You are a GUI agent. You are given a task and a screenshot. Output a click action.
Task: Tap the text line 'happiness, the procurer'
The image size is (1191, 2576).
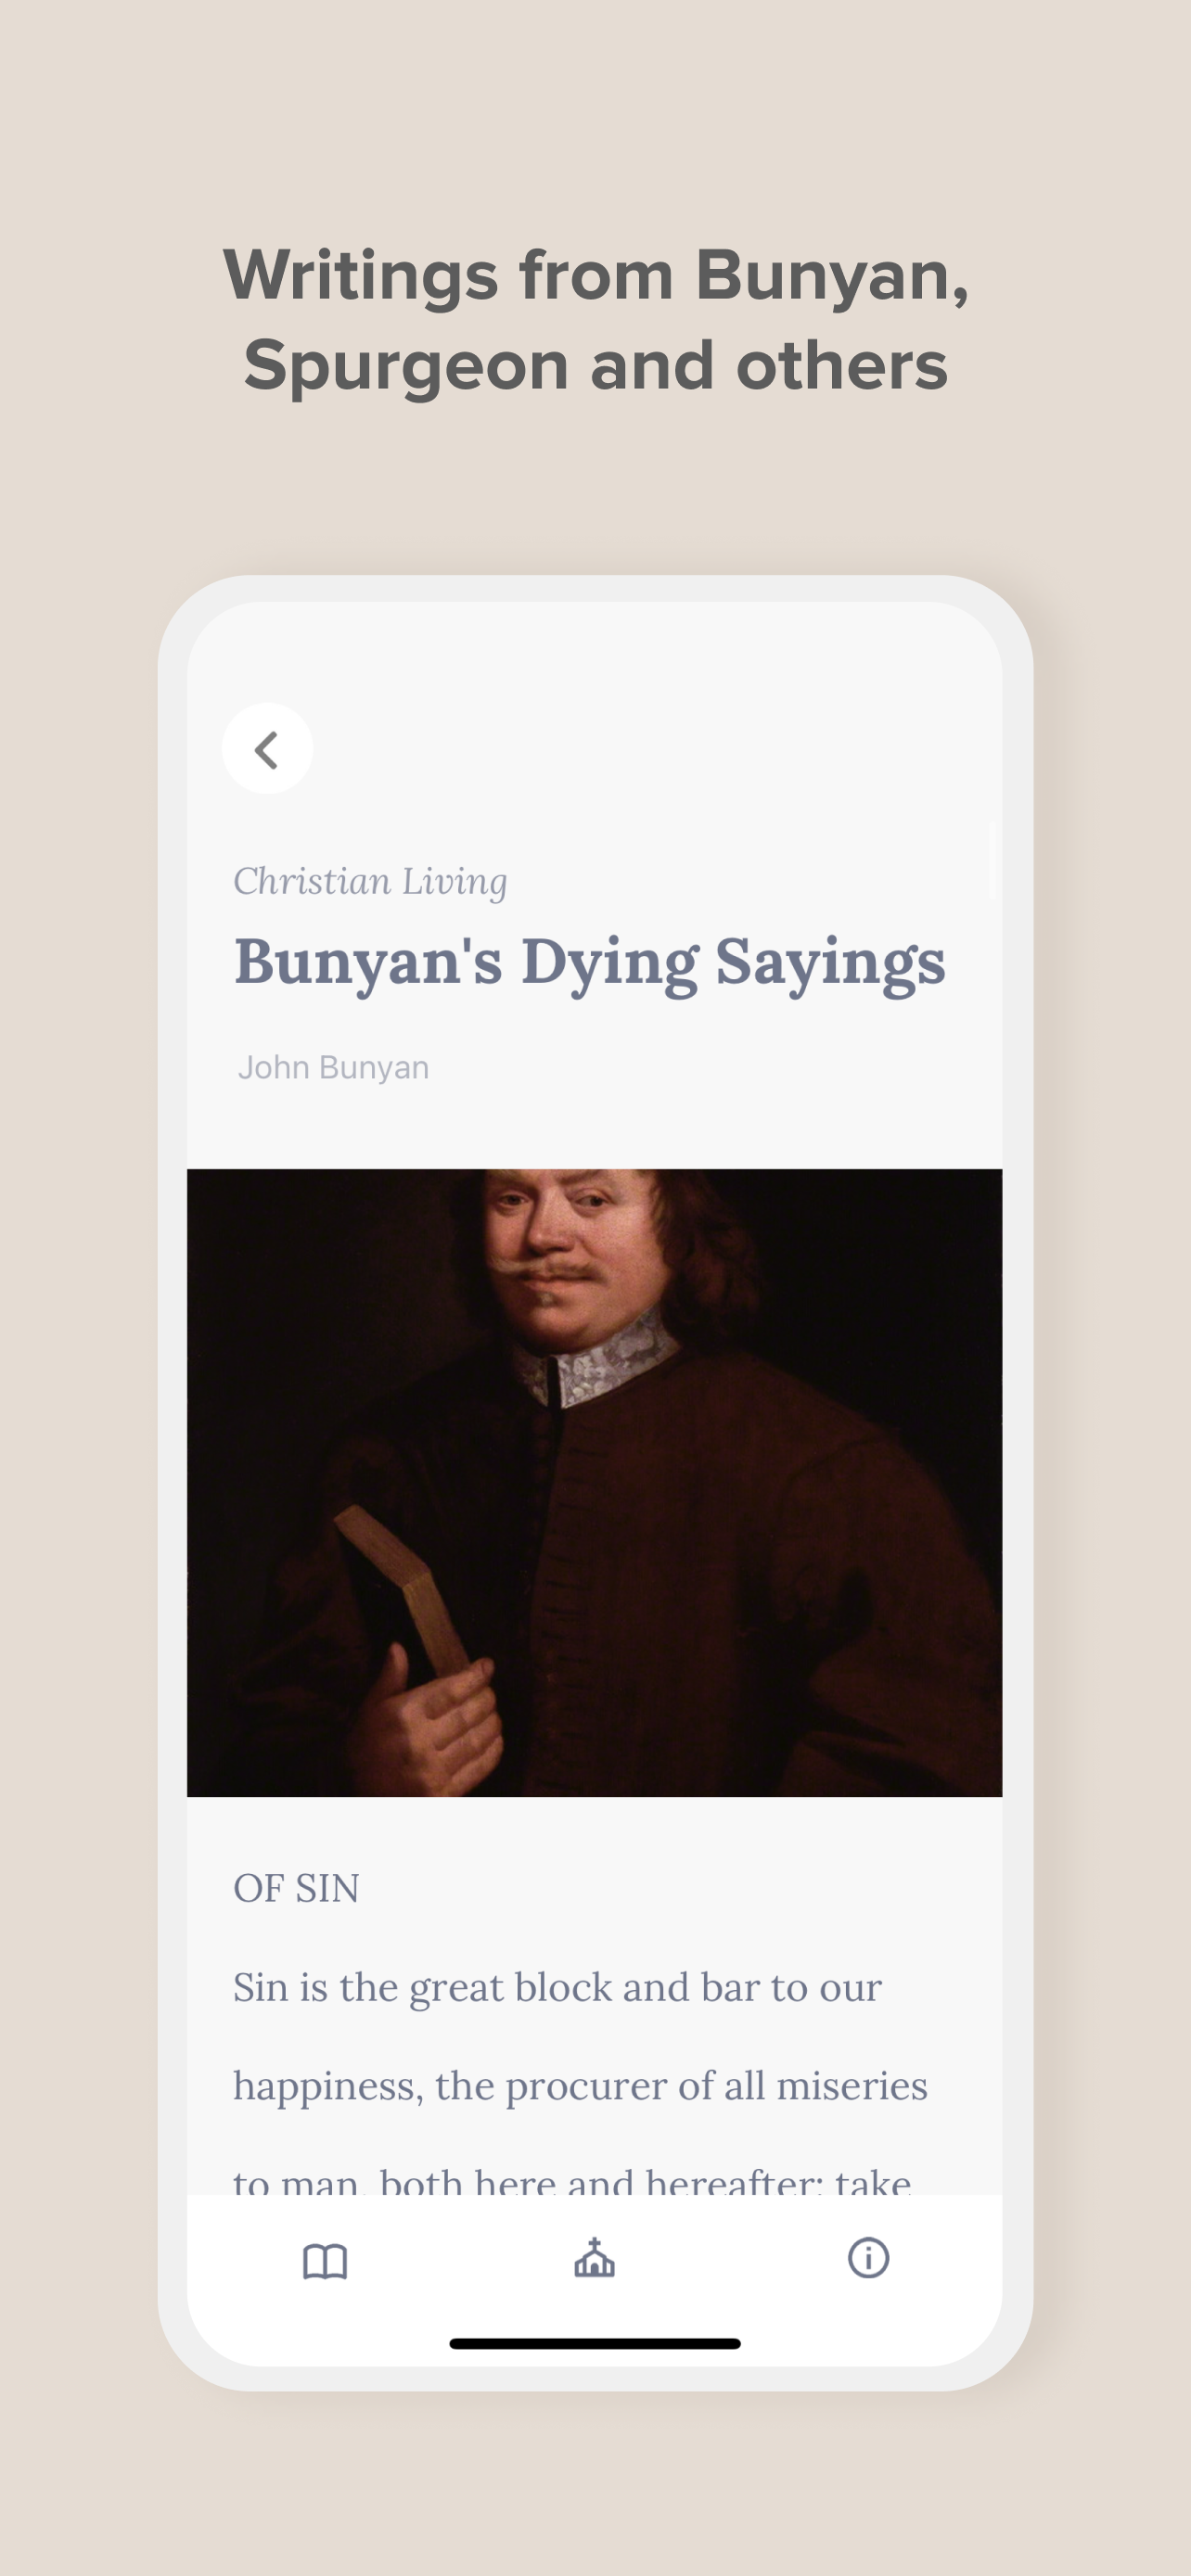[x=580, y=2086]
